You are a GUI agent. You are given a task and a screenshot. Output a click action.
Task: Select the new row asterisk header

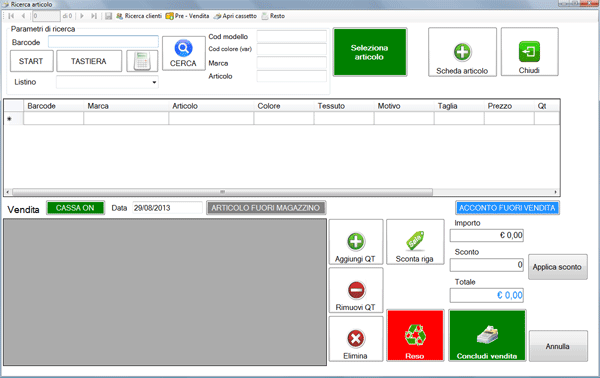[14, 119]
